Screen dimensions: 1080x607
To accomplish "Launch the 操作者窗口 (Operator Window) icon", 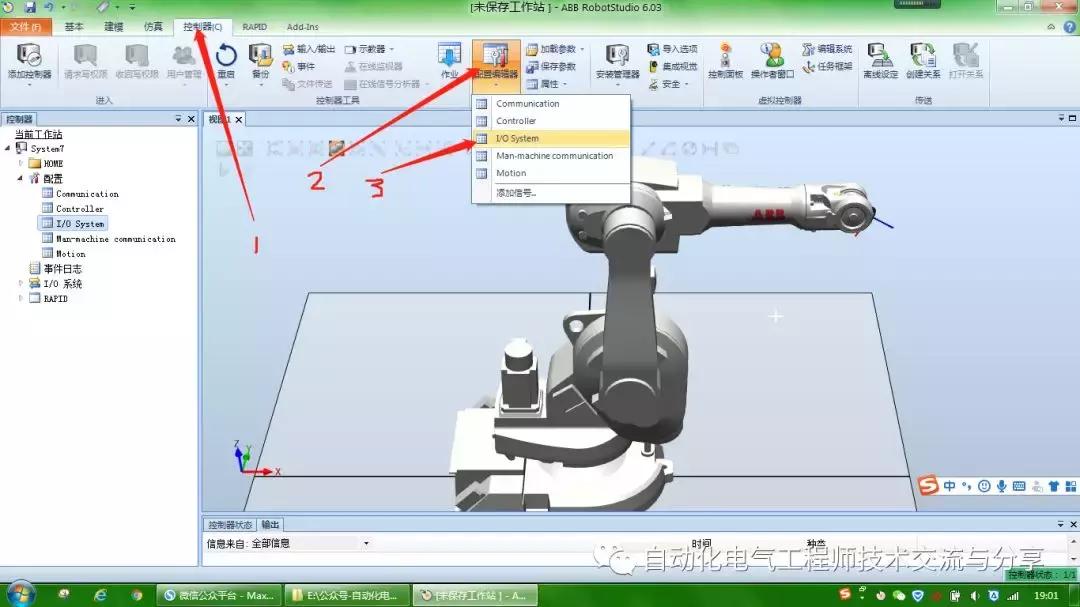I will click(772, 60).
